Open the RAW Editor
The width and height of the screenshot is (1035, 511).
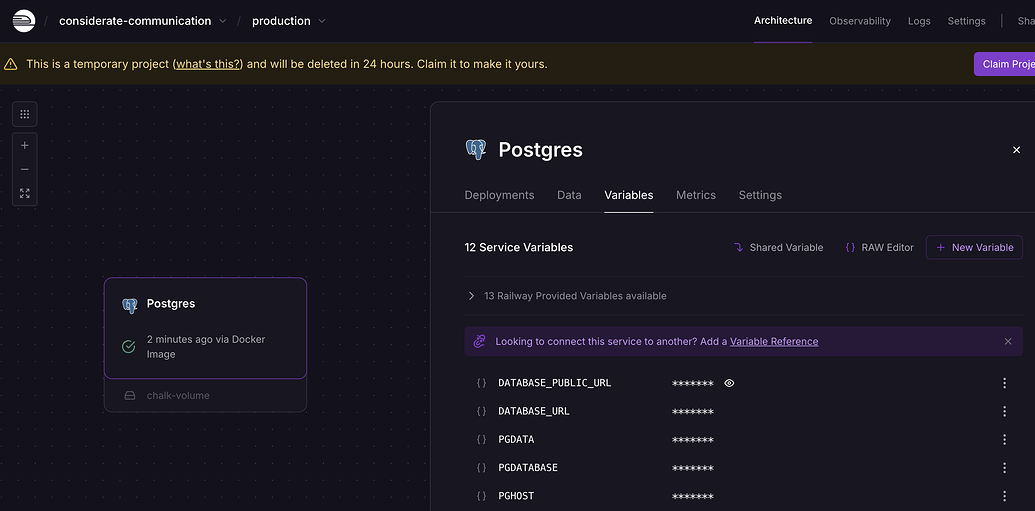(879, 247)
